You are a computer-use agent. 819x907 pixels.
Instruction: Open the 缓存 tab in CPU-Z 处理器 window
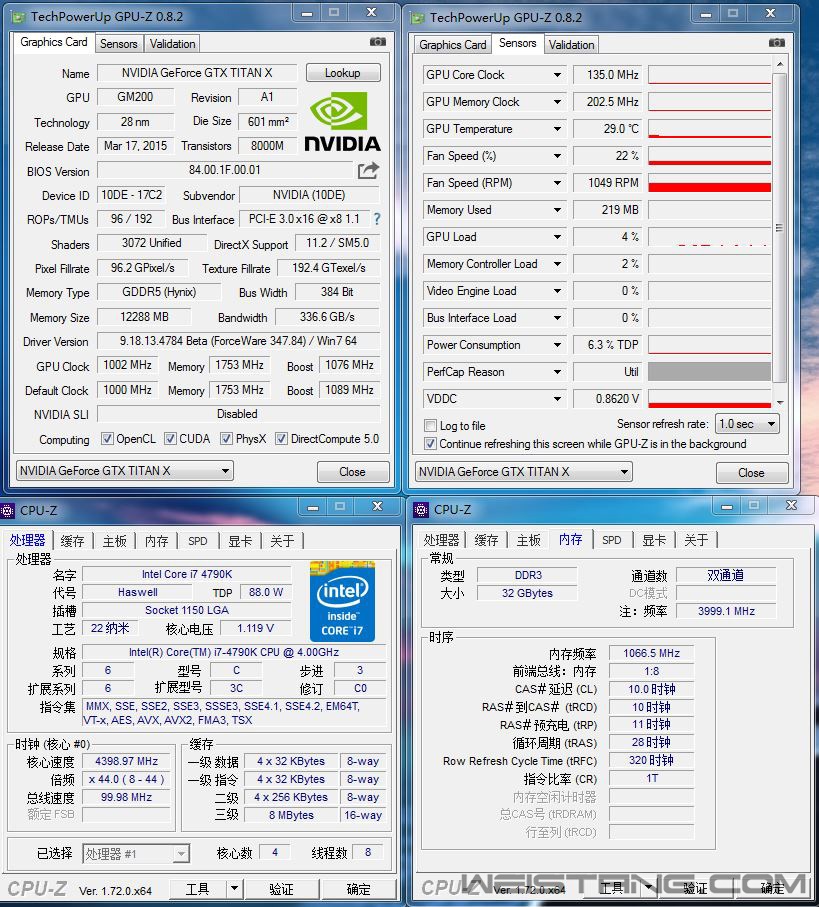(72, 541)
